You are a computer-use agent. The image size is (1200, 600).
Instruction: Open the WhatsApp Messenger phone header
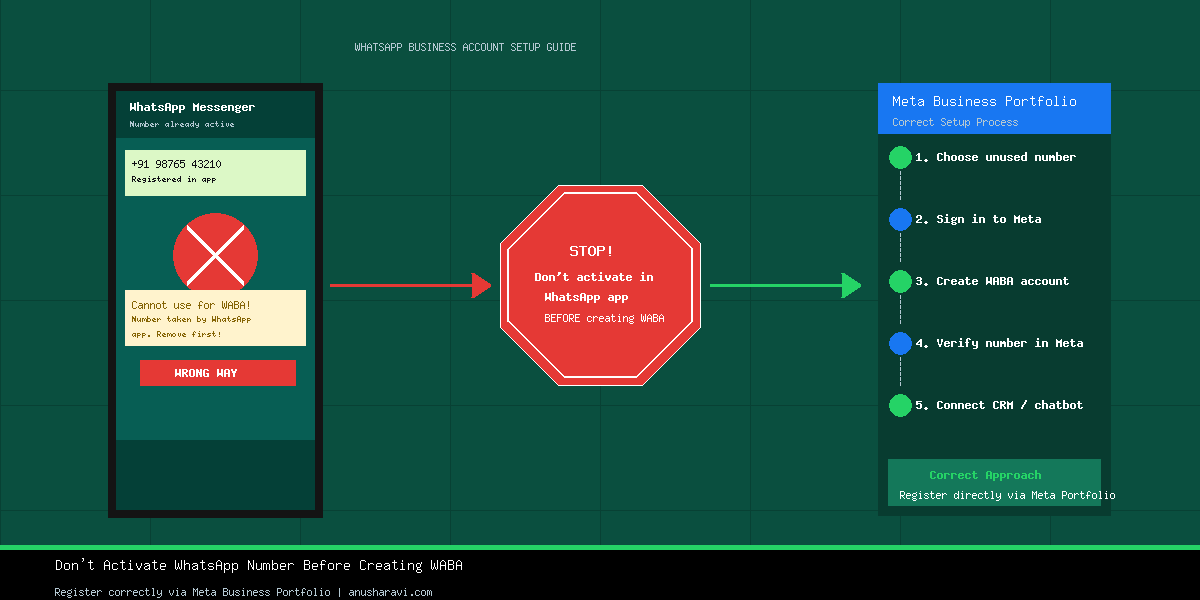click(215, 114)
